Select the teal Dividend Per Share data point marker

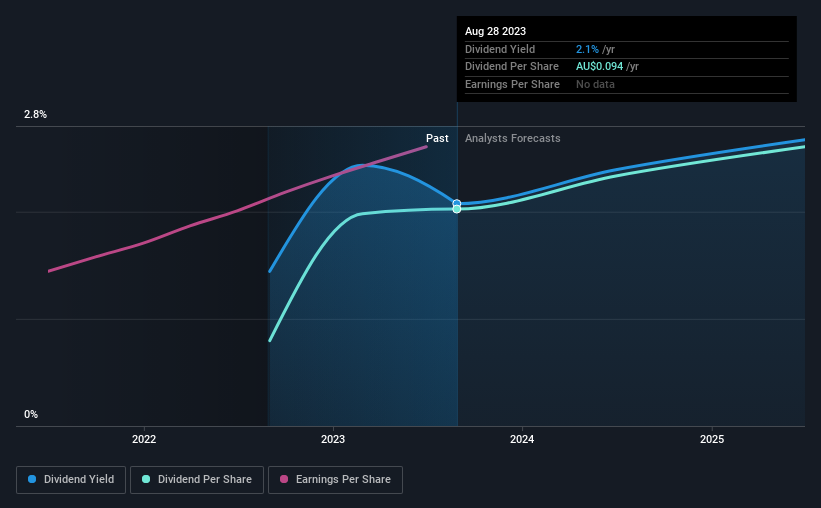tap(457, 209)
